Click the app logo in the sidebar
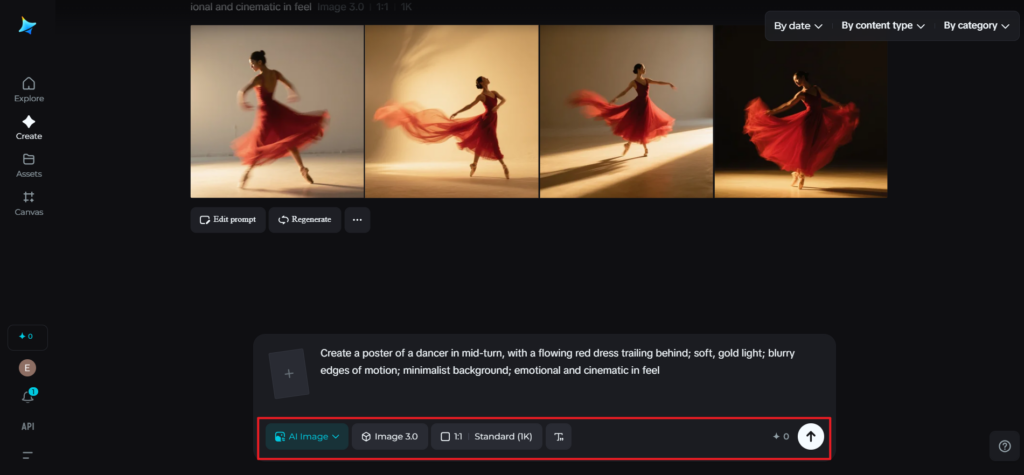Image resolution: width=1024 pixels, height=475 pixels. pos(28,26)
